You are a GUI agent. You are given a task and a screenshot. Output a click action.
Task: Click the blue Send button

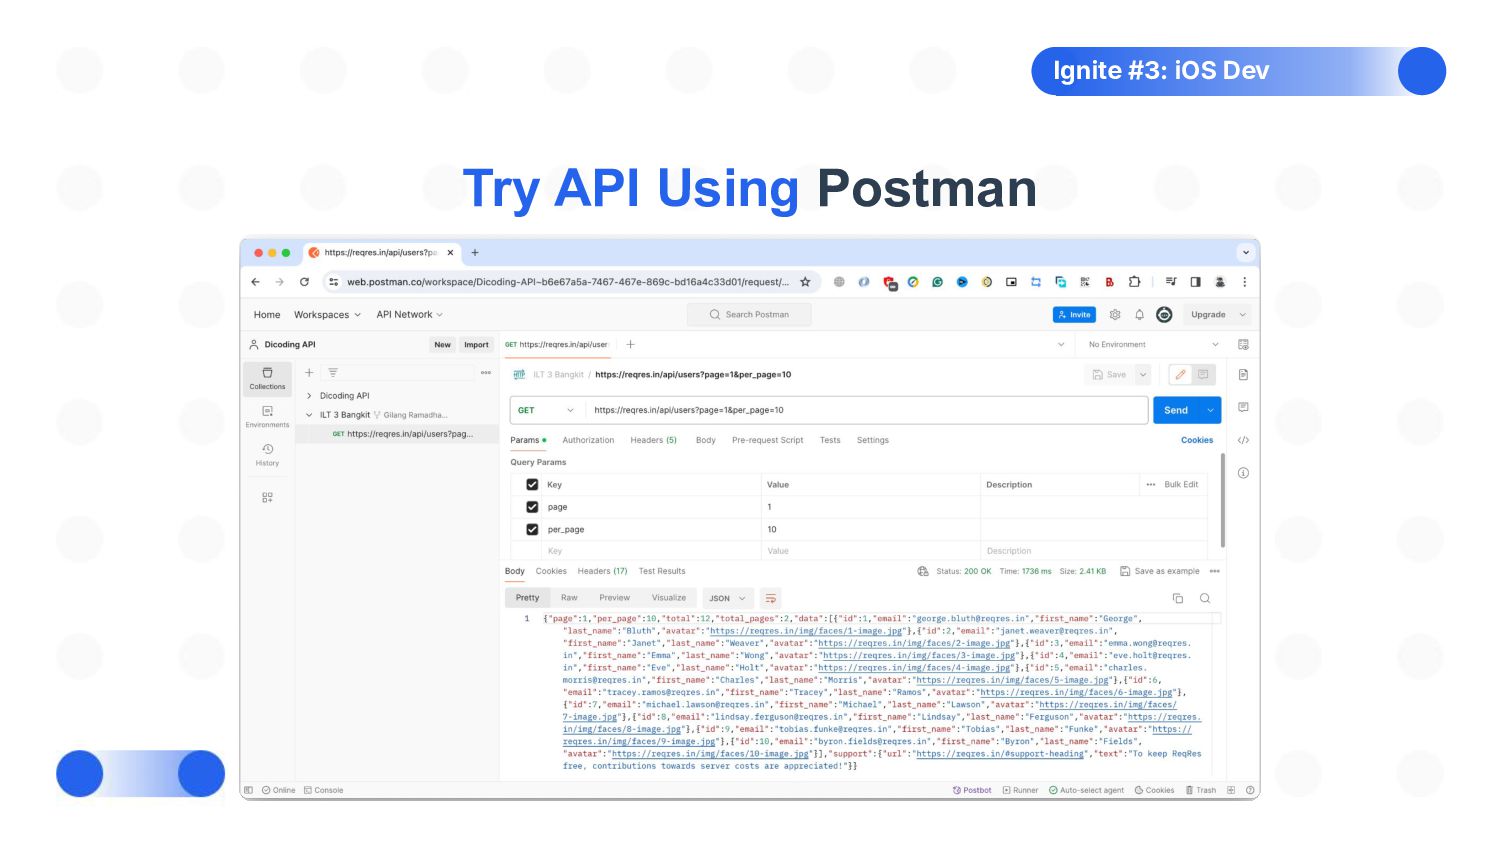[1176, 410]
